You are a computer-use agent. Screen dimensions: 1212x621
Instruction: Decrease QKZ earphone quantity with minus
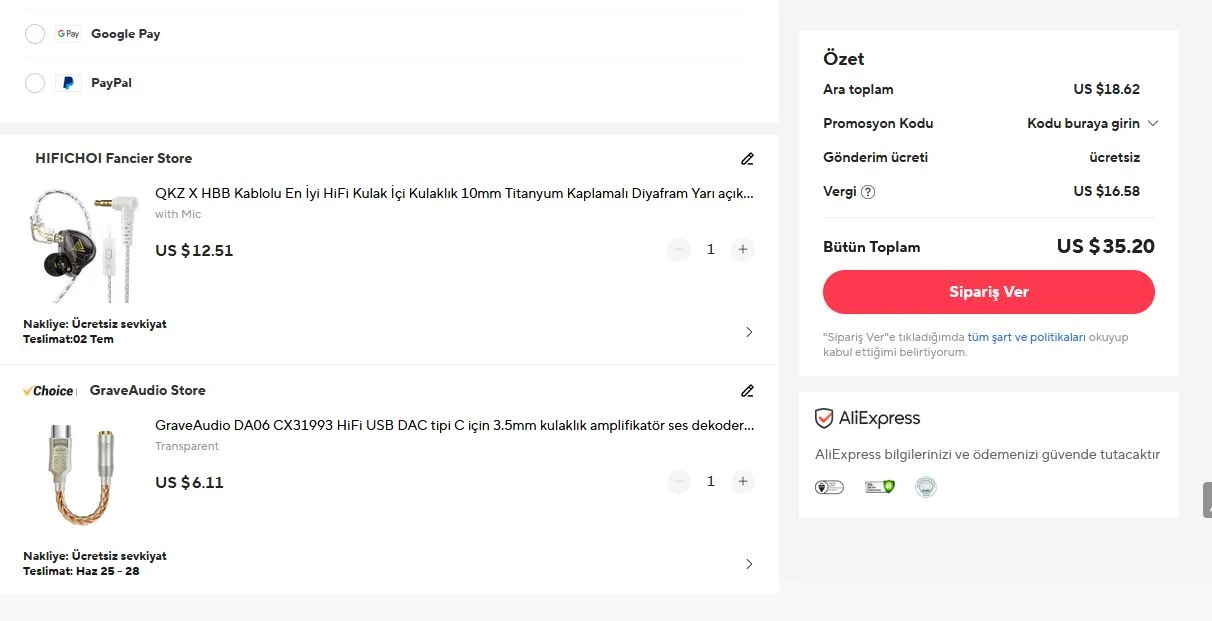[679, 250]
